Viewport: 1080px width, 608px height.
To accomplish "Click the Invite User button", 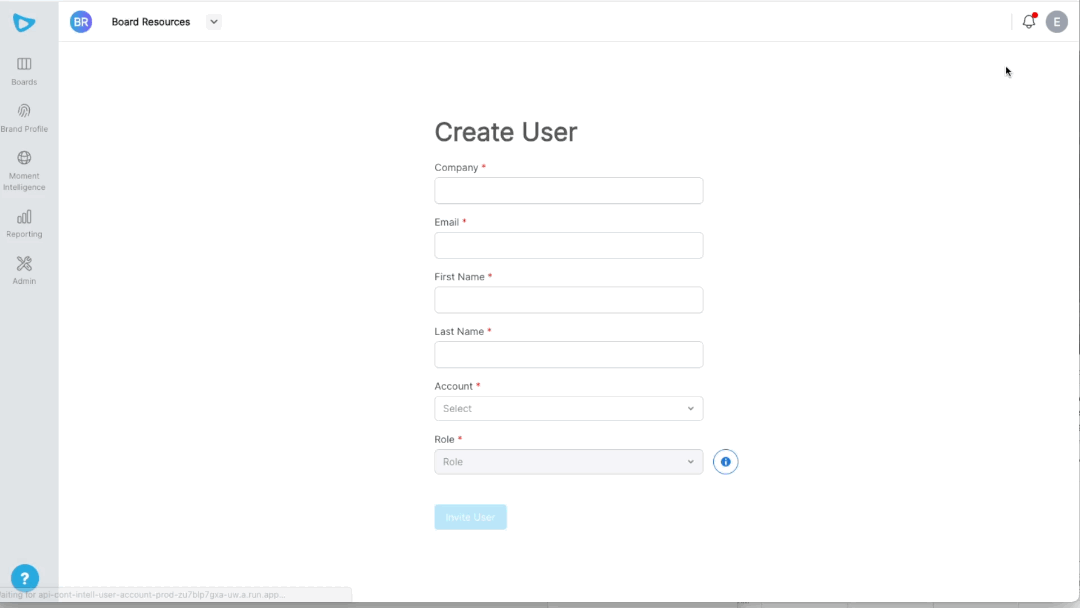I will pos(470,516).
